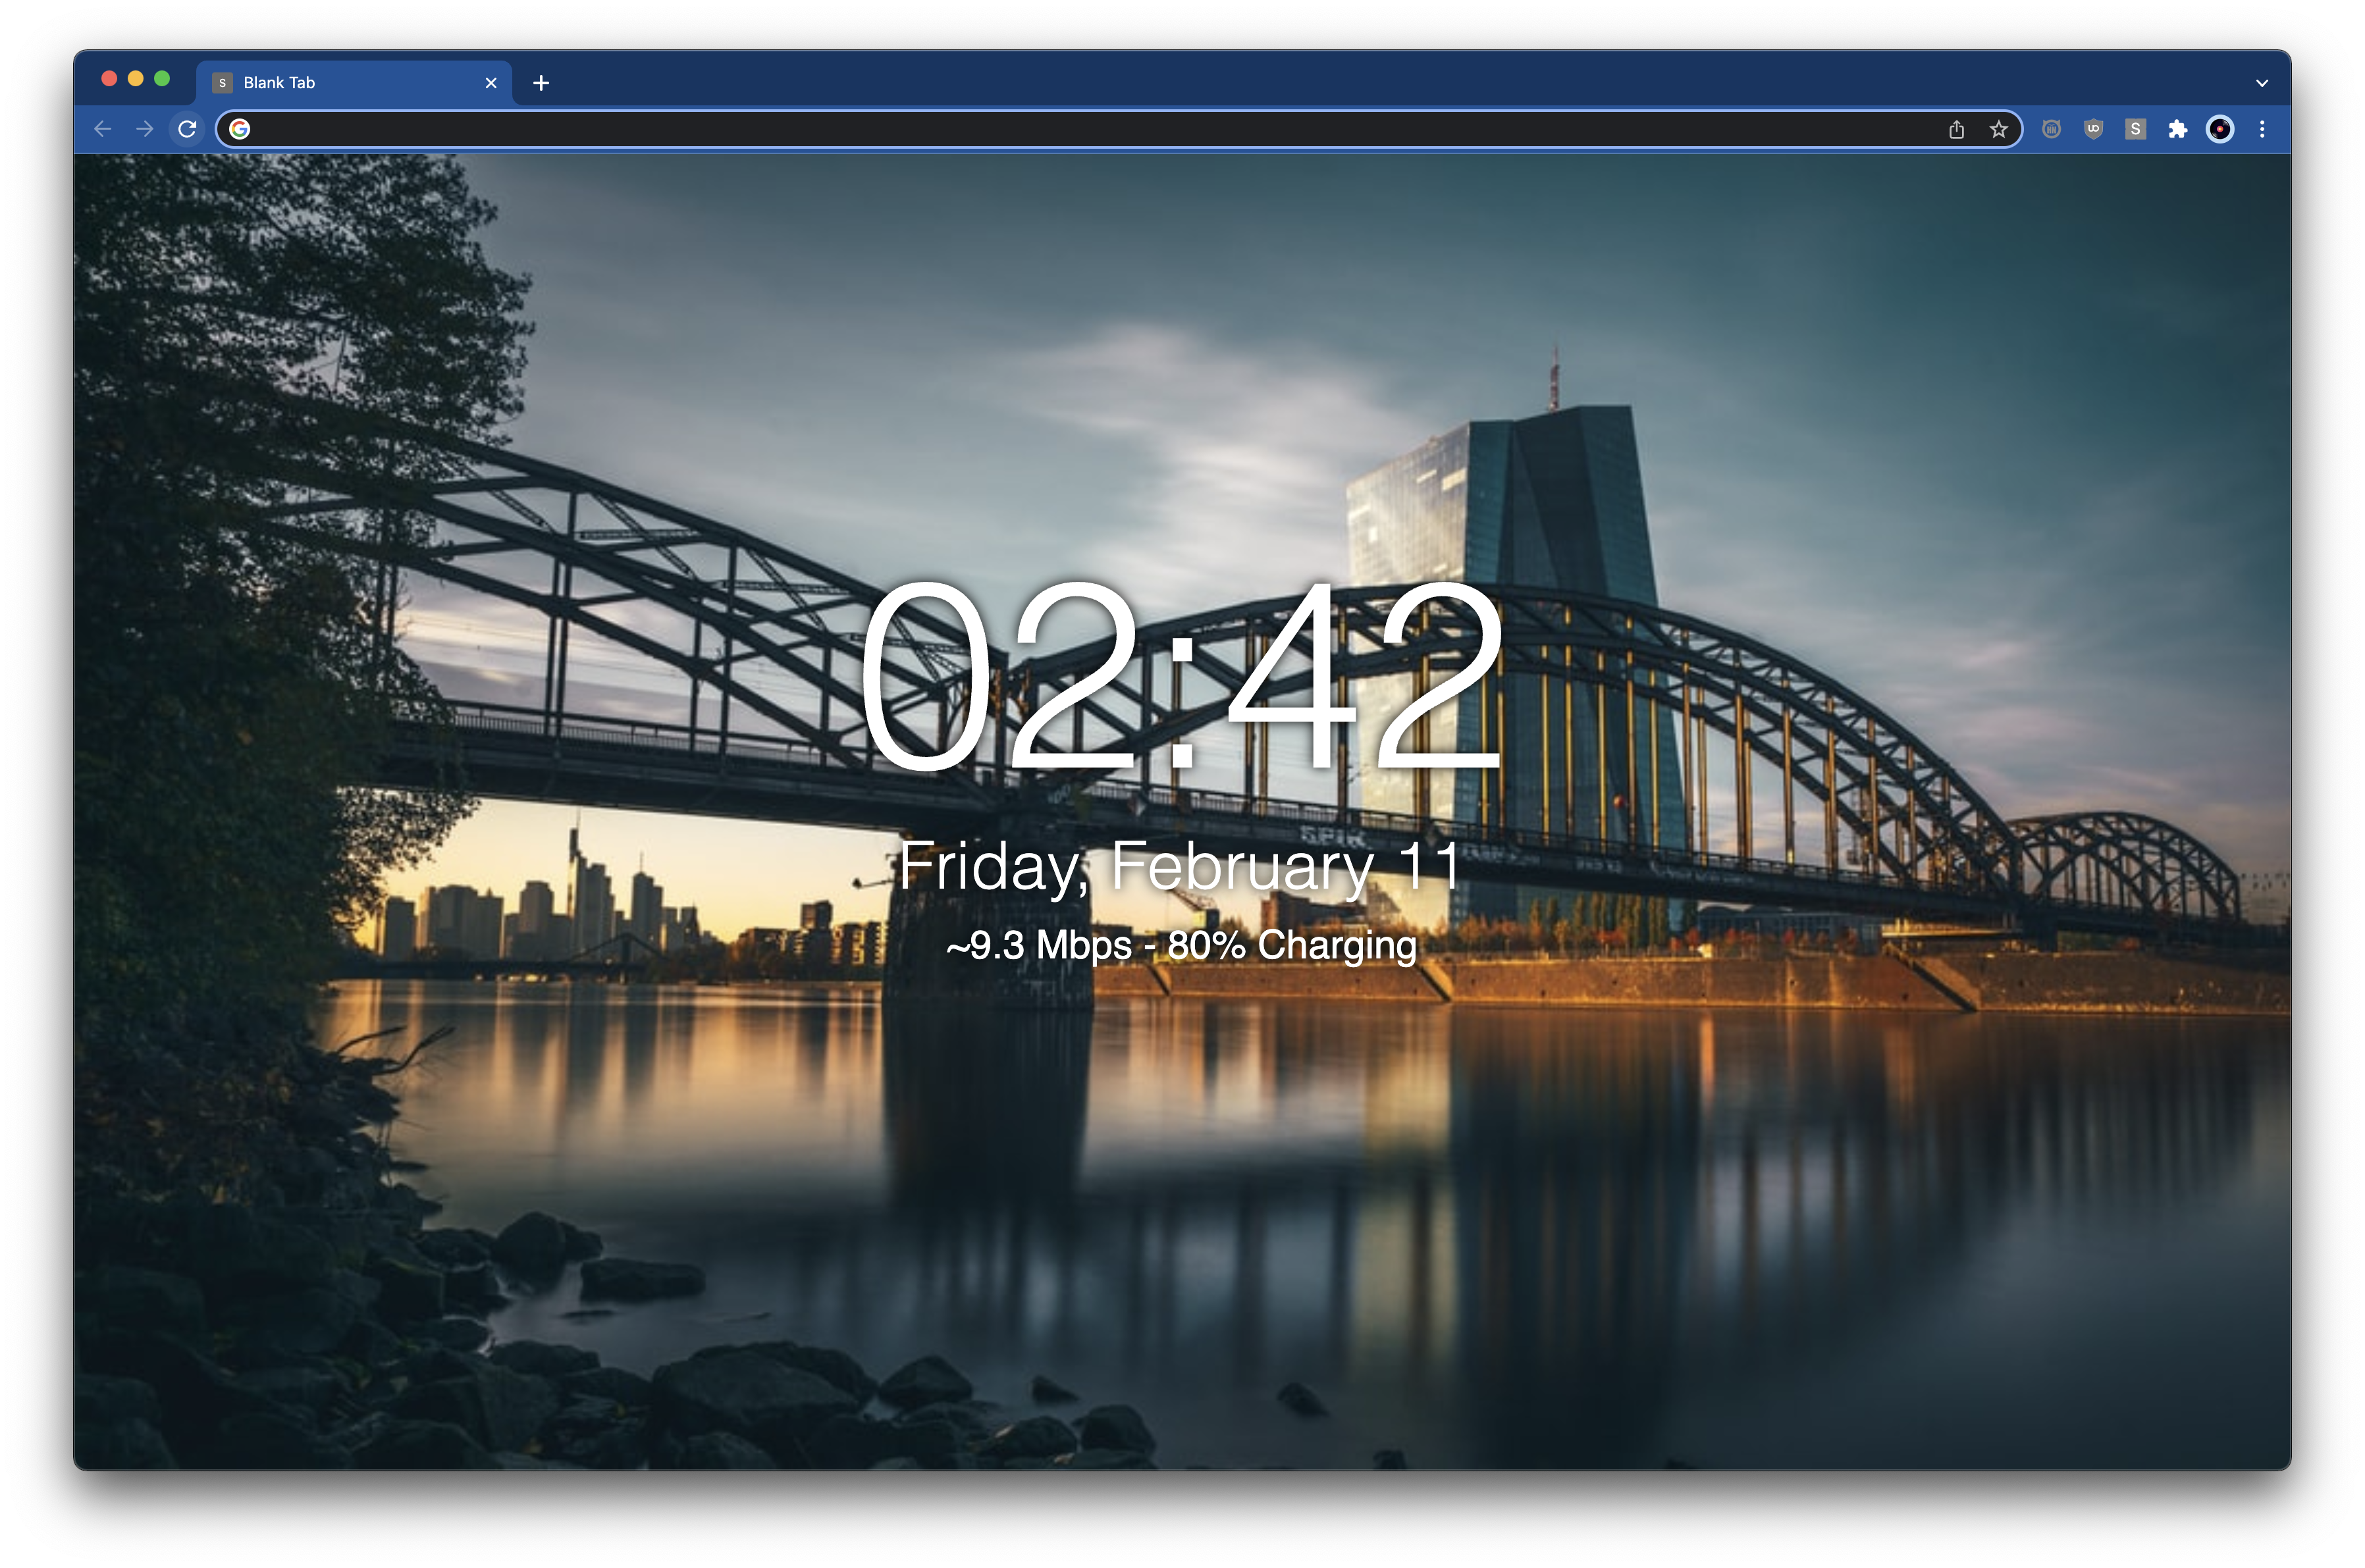This screenshot has width=2365, height=1568.
Task: Click the Friday, February 11 date
Action: point(1181,866)
